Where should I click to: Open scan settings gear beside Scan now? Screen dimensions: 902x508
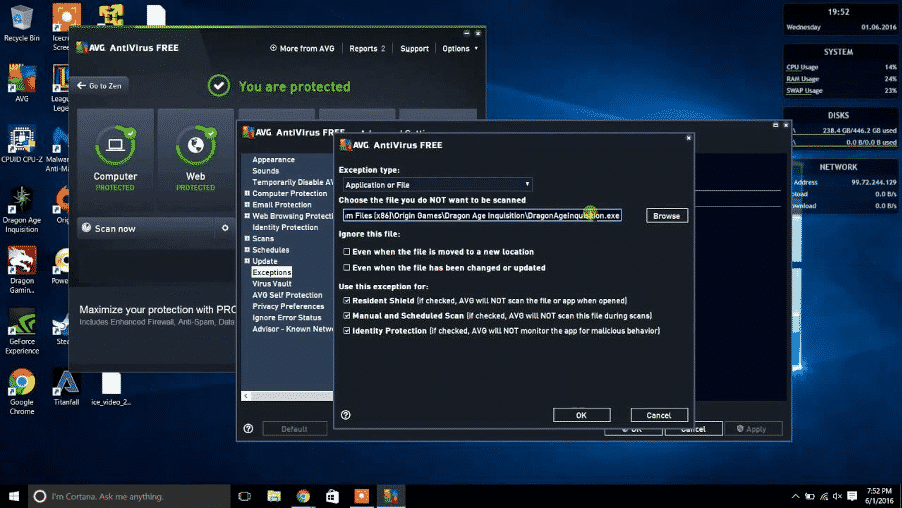(225, 228)
